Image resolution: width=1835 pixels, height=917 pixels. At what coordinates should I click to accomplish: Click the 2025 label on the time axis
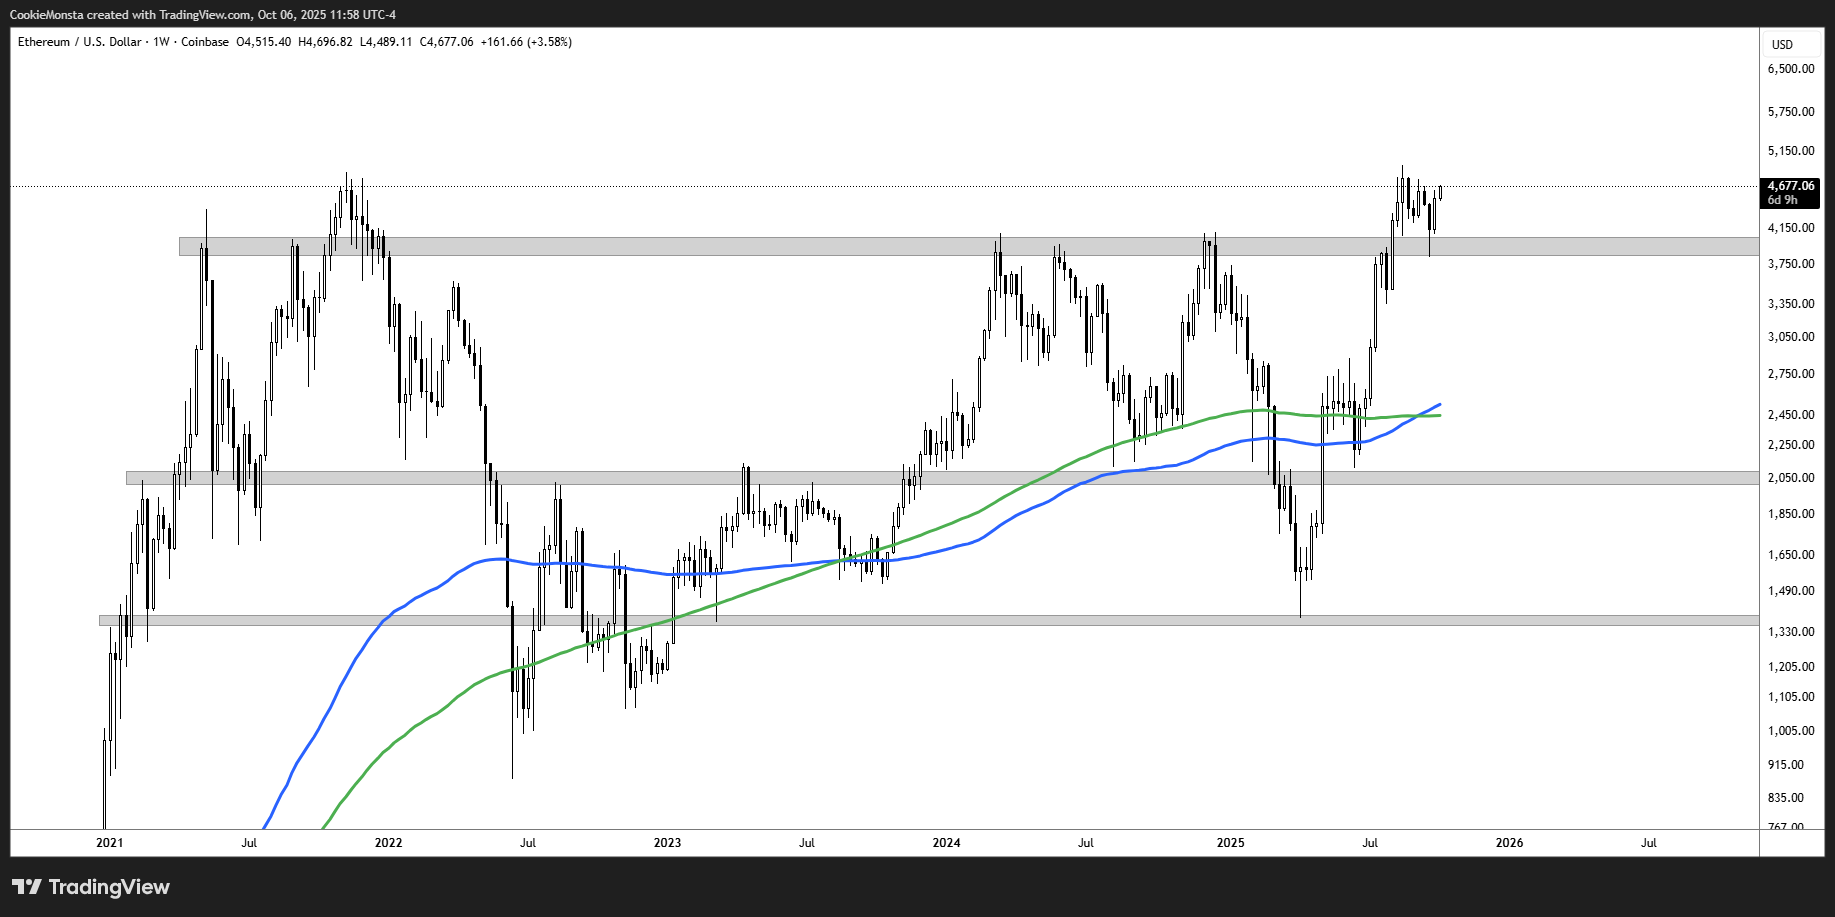(1230, 843)
